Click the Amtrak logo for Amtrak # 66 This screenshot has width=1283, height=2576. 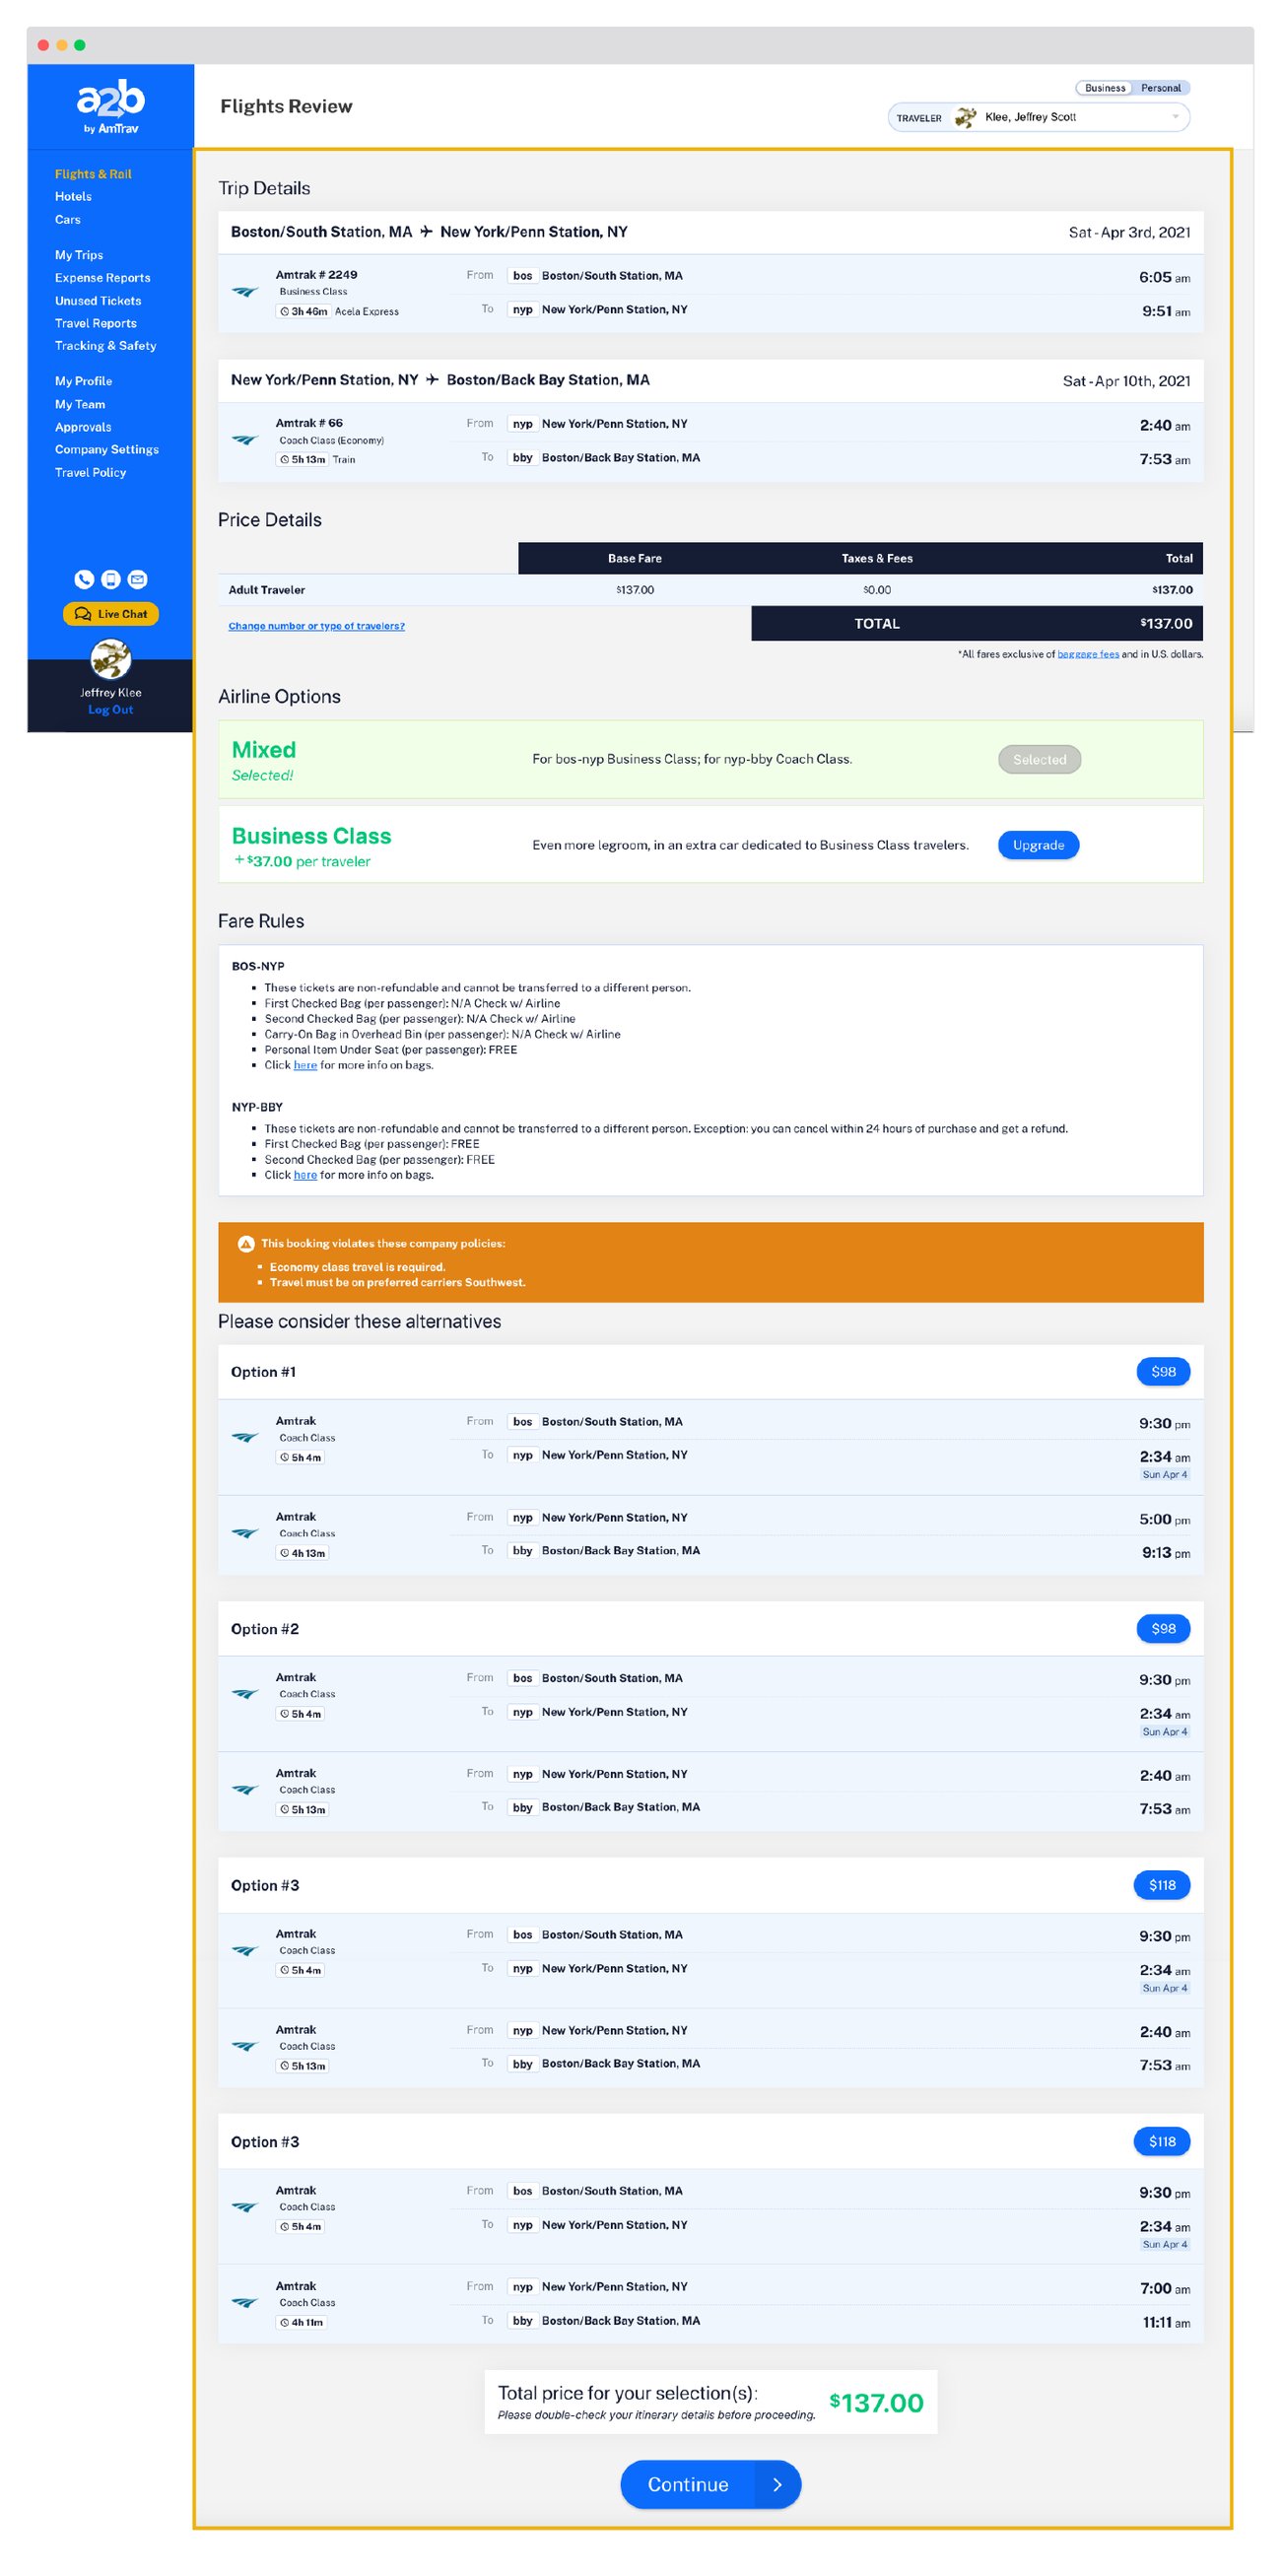[245, 440]
